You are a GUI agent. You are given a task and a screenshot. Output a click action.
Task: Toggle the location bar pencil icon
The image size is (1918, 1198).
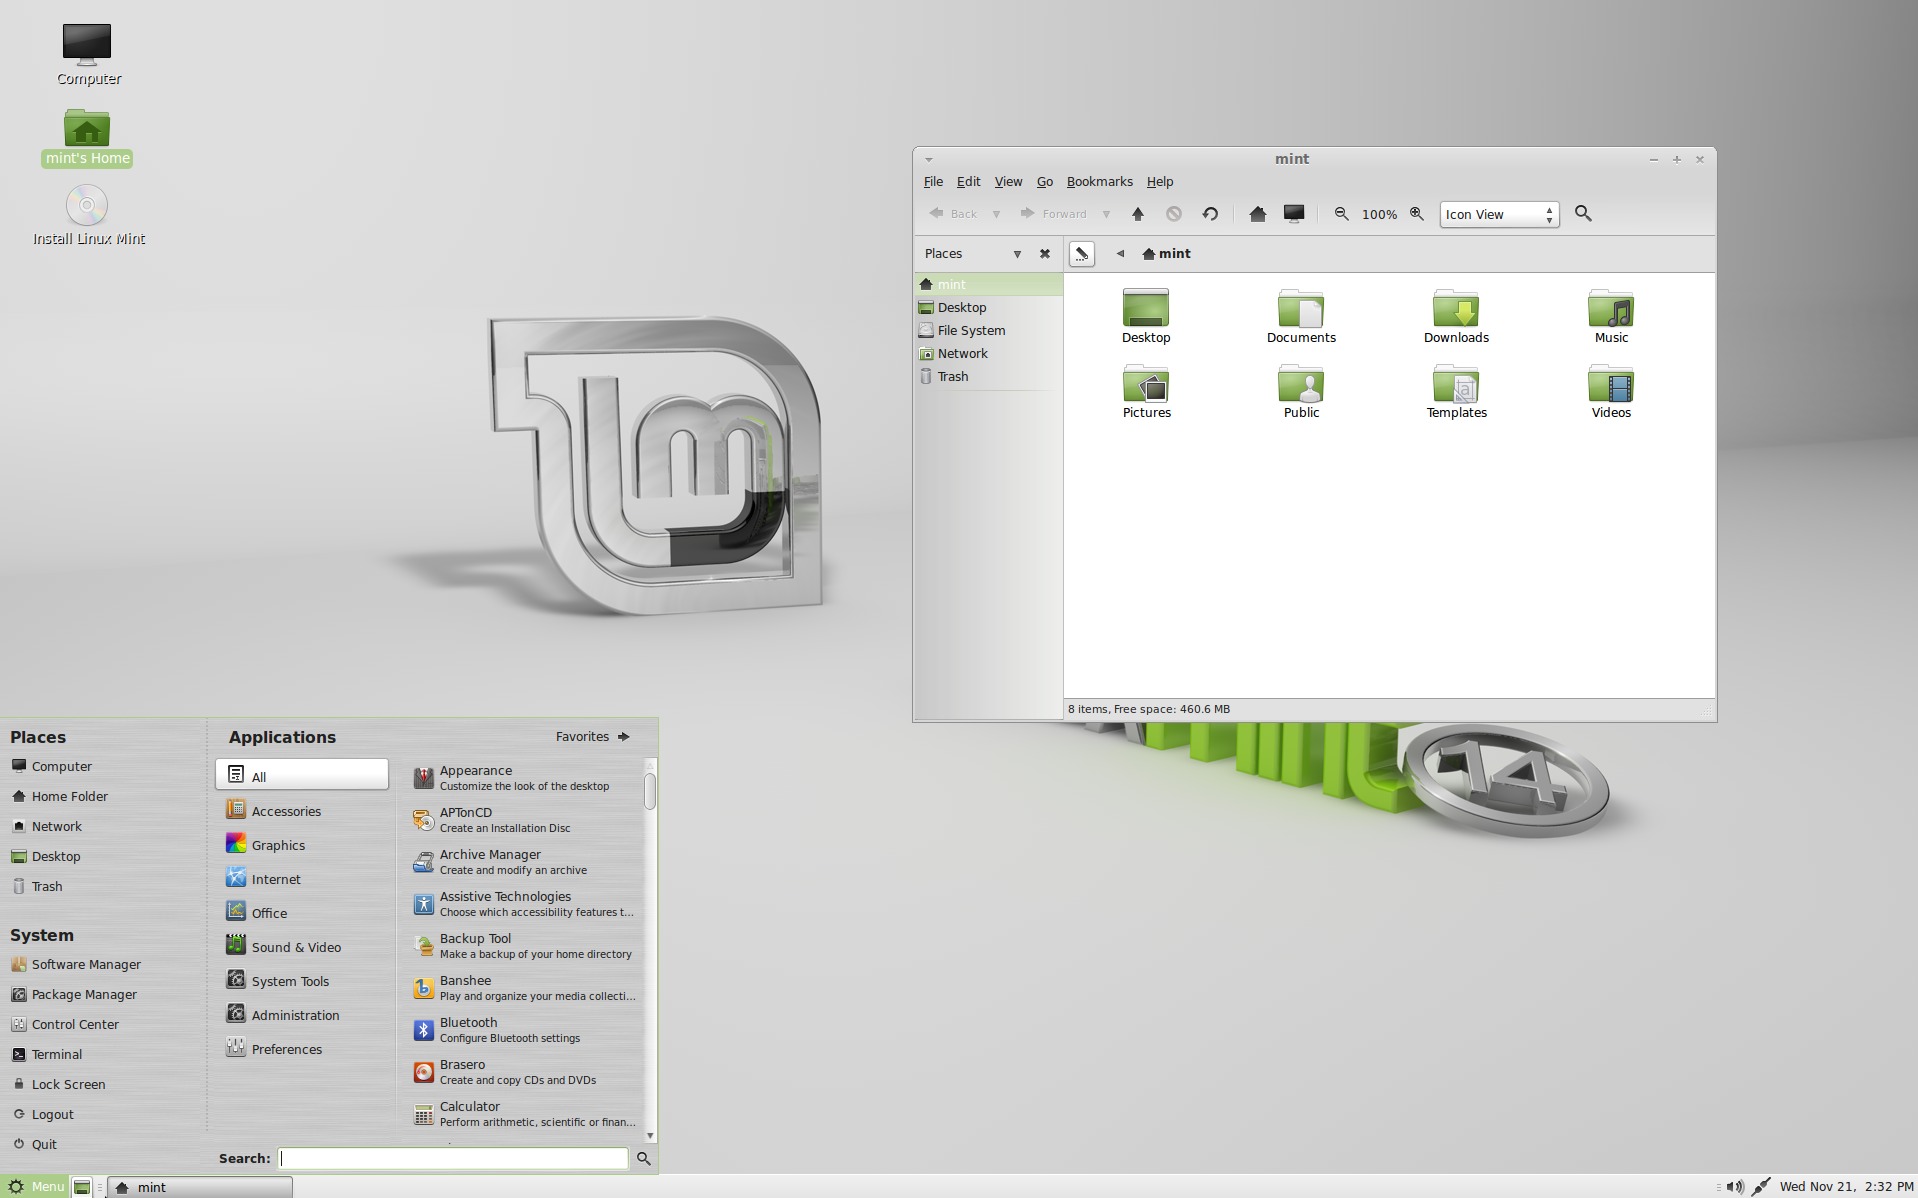[x=1081, y=254]
